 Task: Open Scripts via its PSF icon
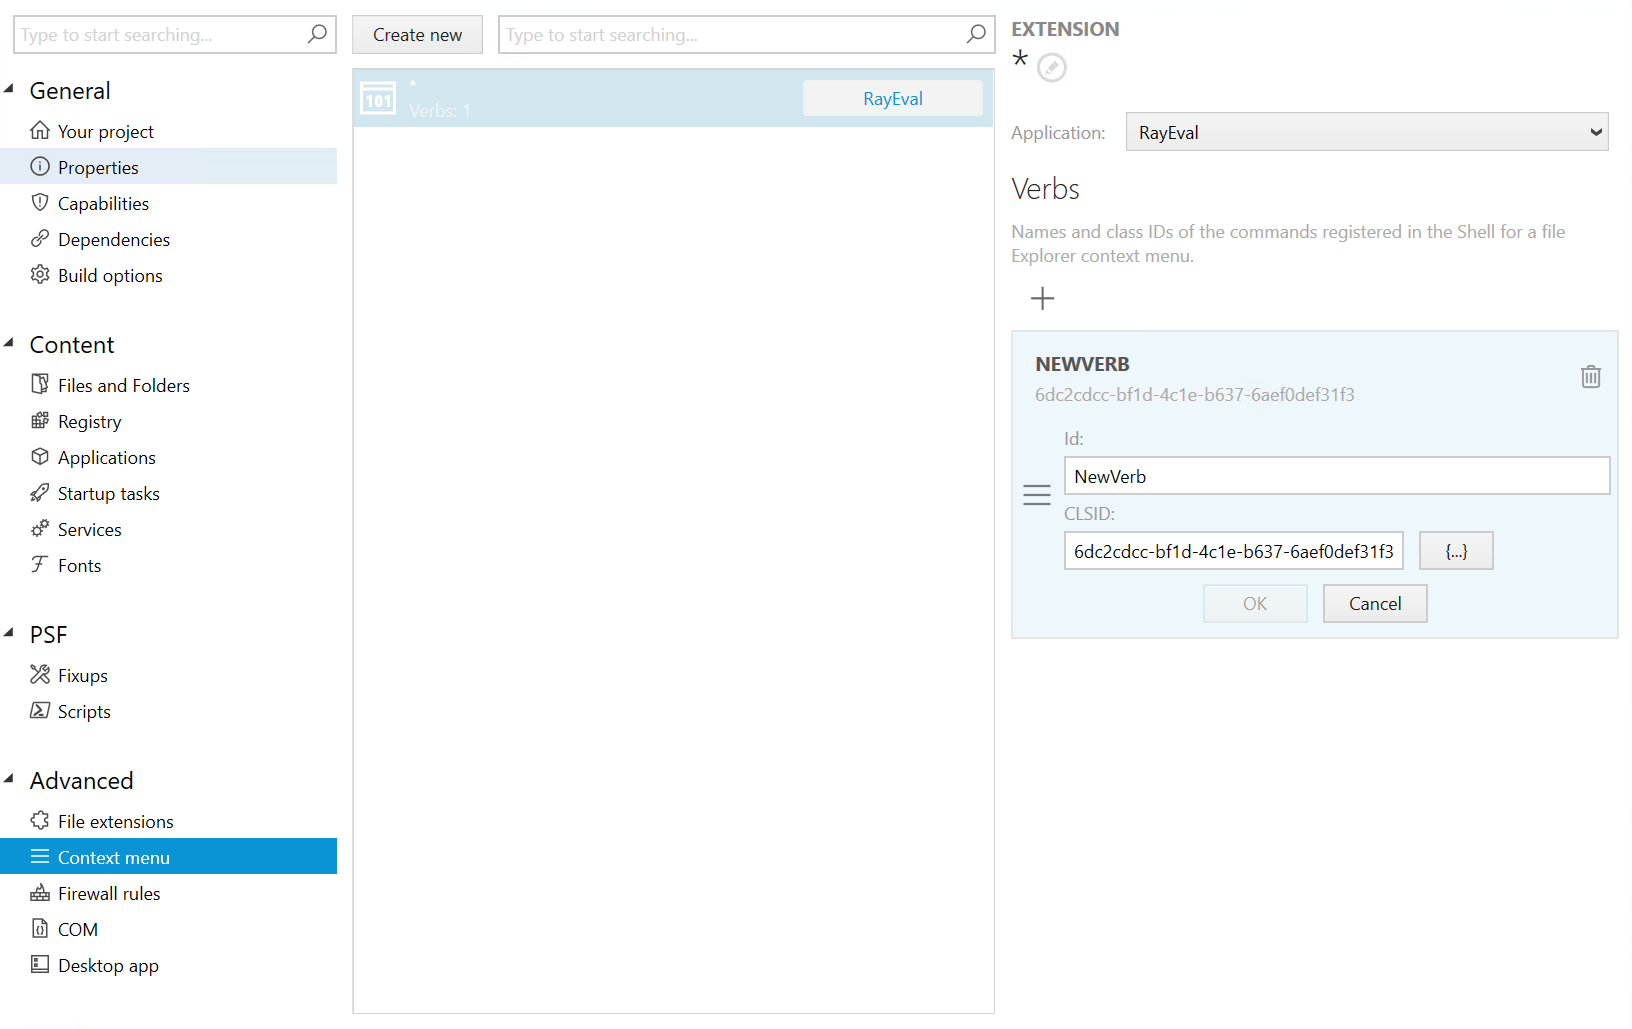coord(40,711)
